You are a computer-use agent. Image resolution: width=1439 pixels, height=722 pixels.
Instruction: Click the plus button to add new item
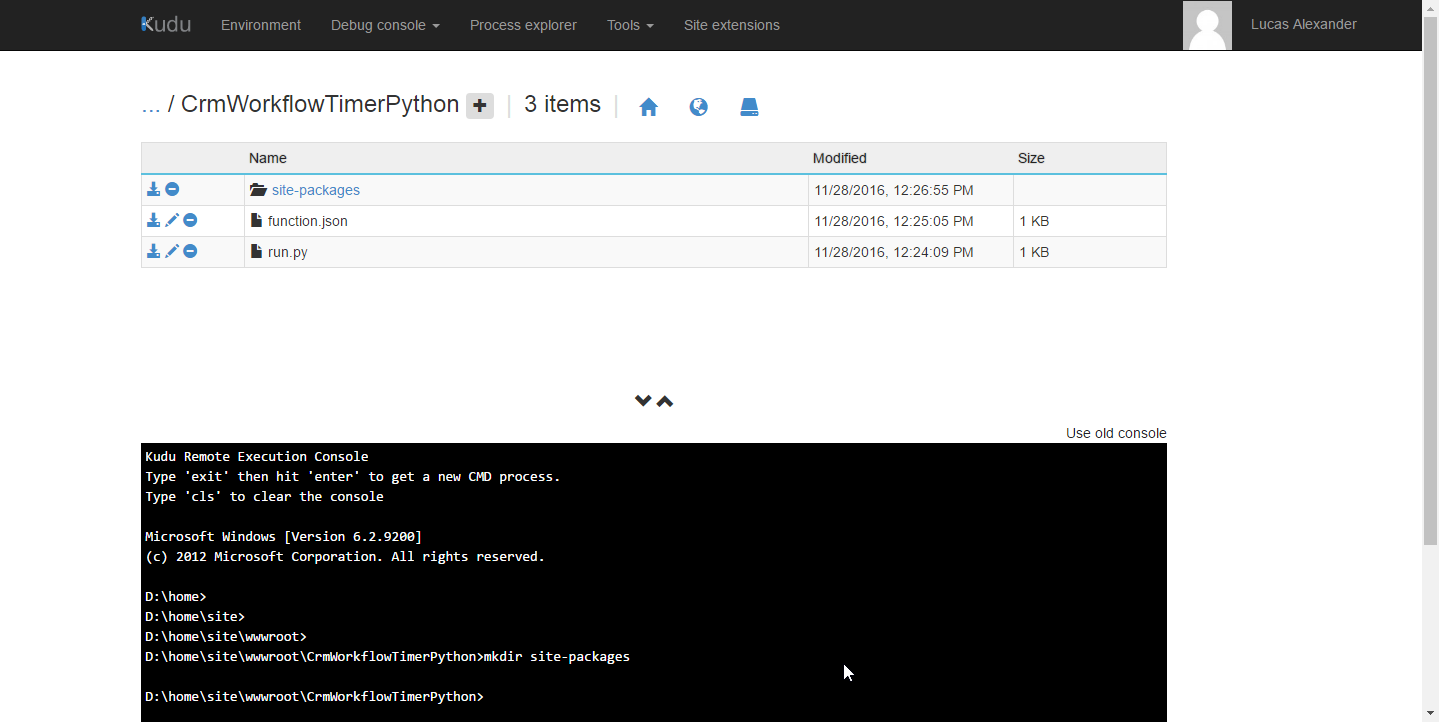coord(480,106)
